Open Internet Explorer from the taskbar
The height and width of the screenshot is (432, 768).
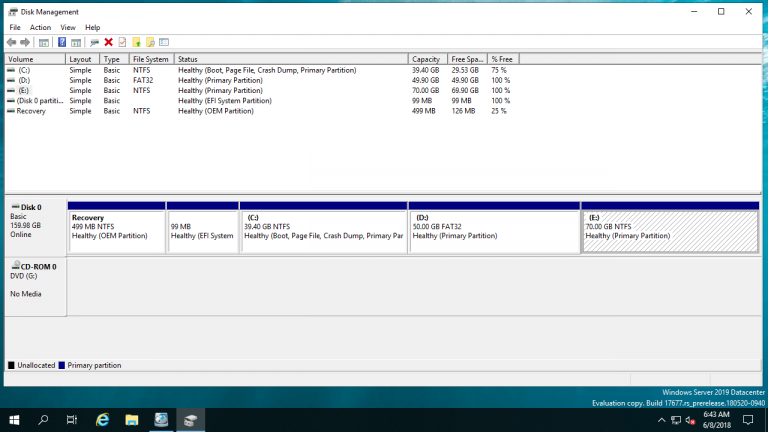(102, 420)
